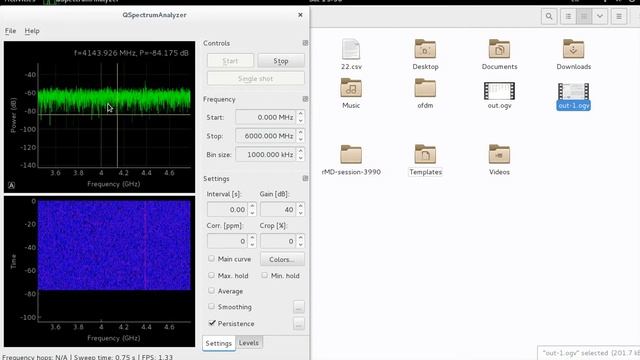Click the auto-range 'A' button on spectrum plot
The image size is (640, 360).
coord(11,186)
